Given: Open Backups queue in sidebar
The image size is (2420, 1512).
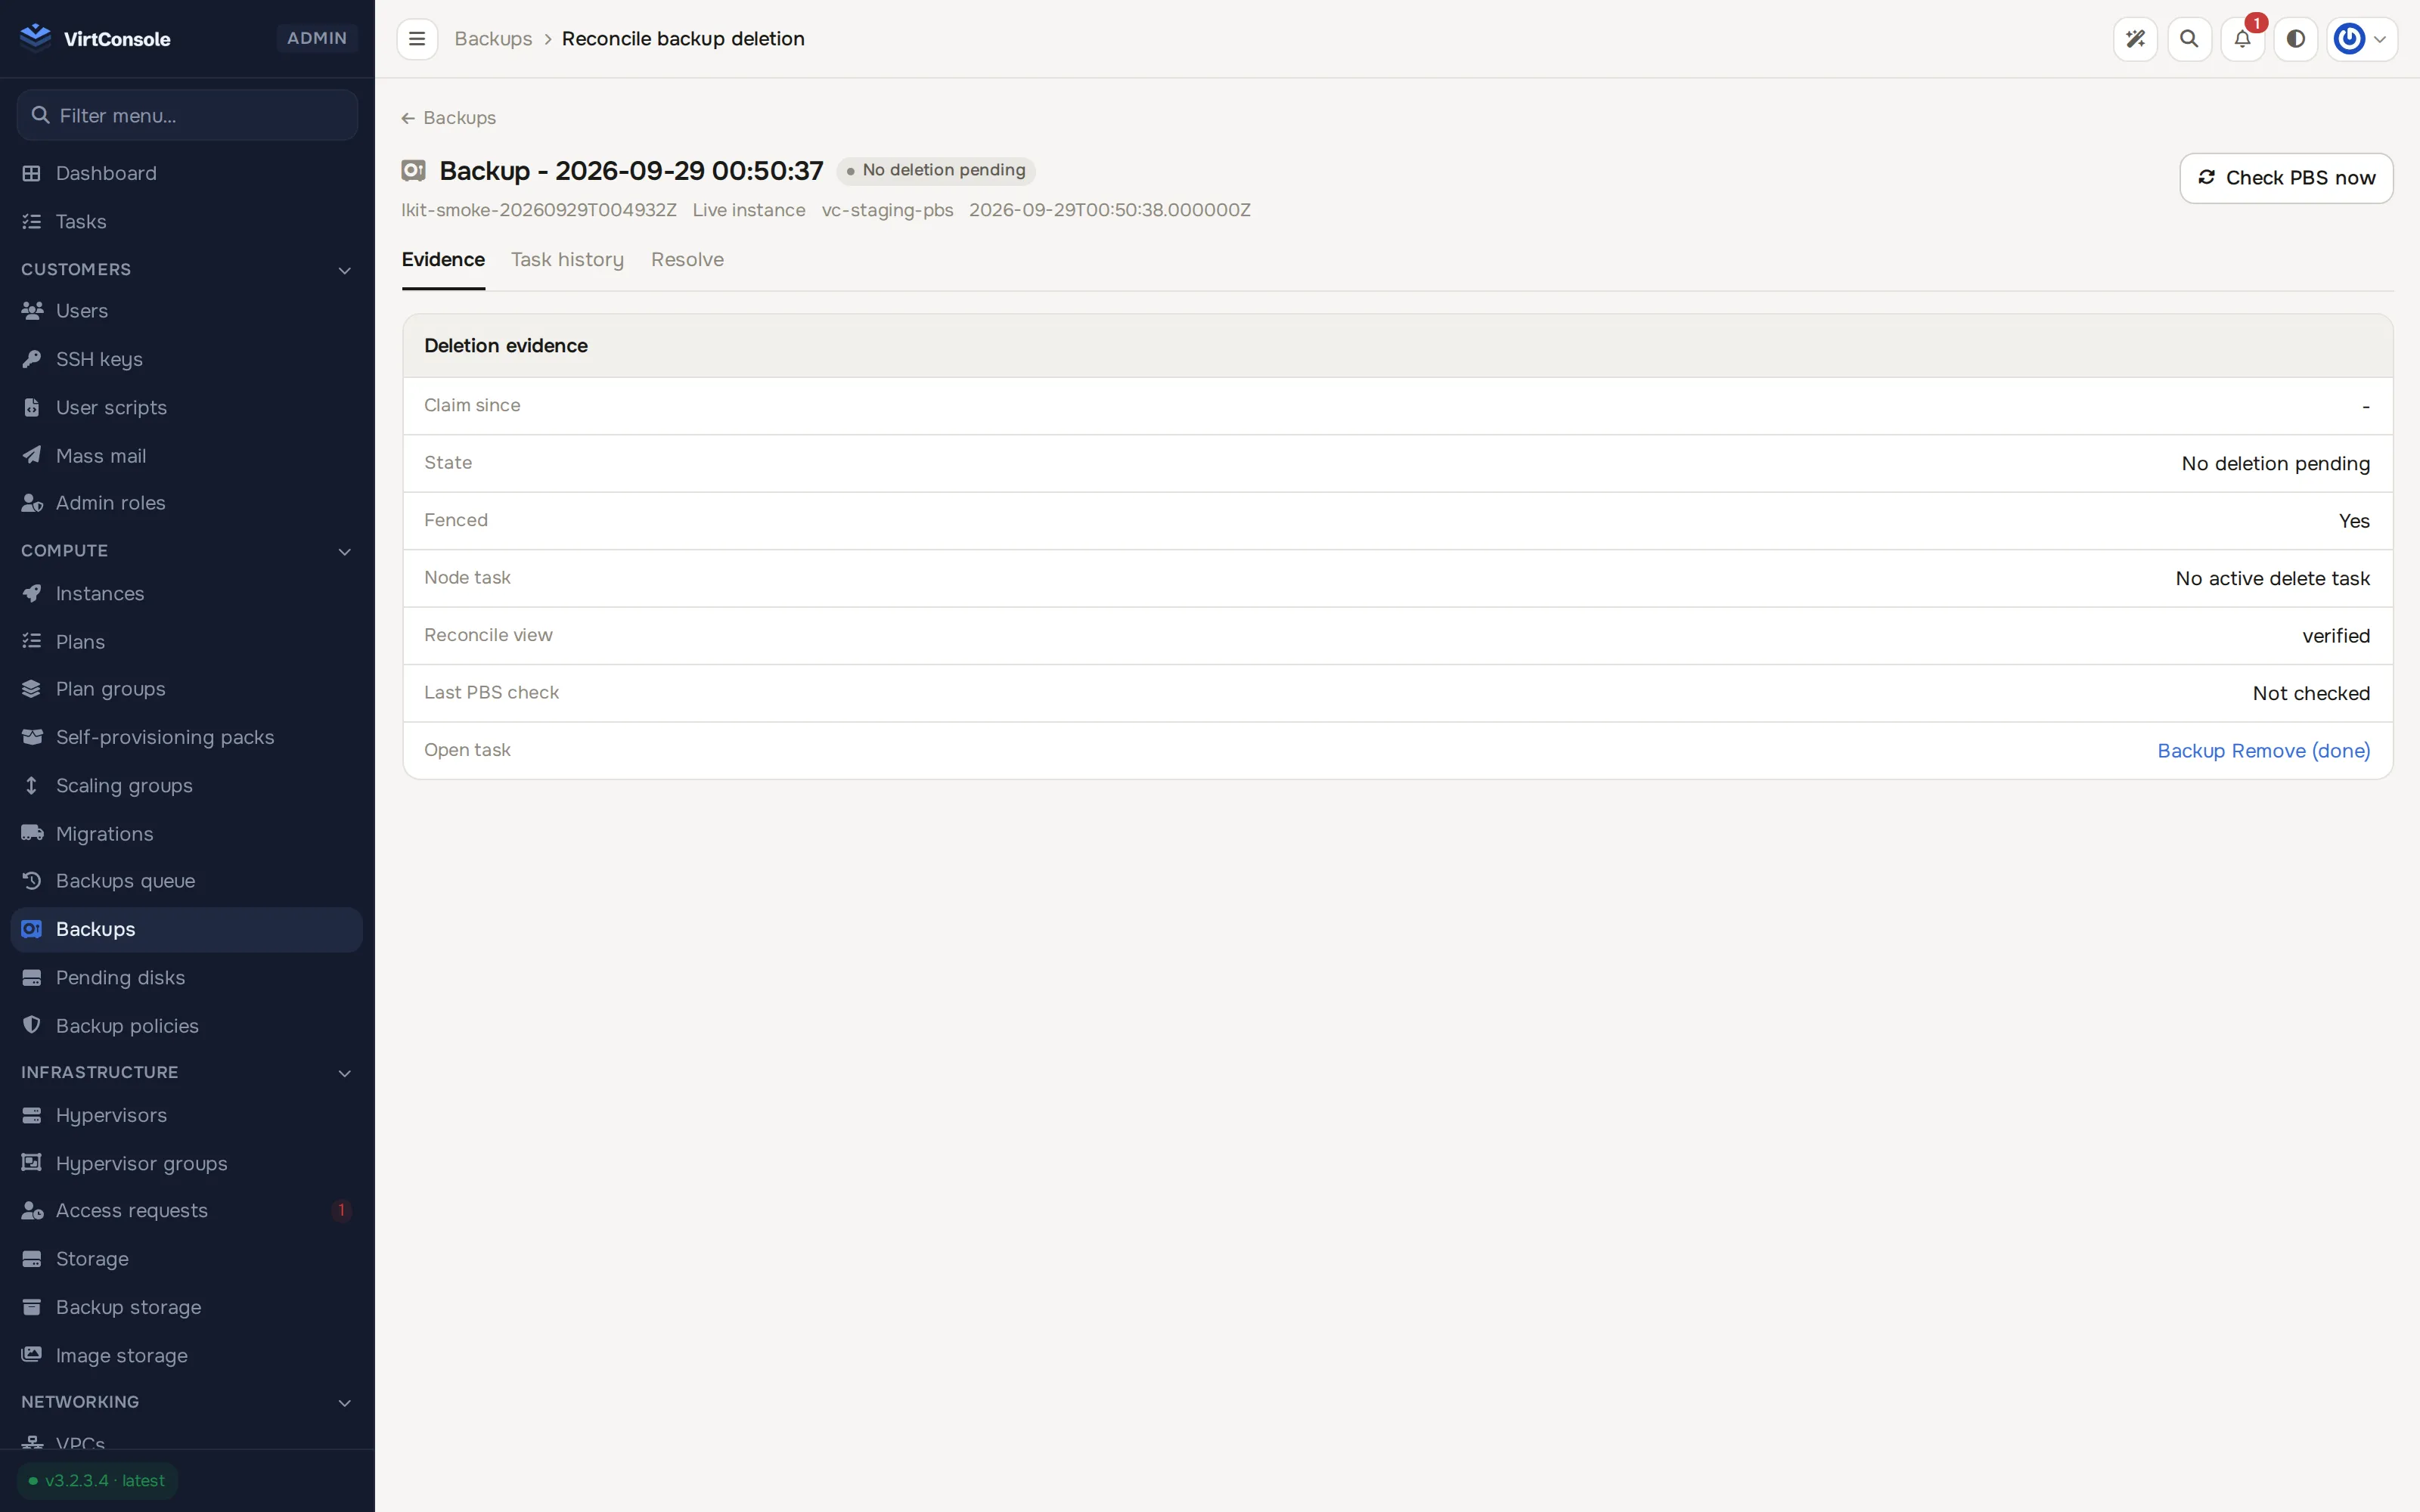Looking at the screenshot, I should 187,881.
